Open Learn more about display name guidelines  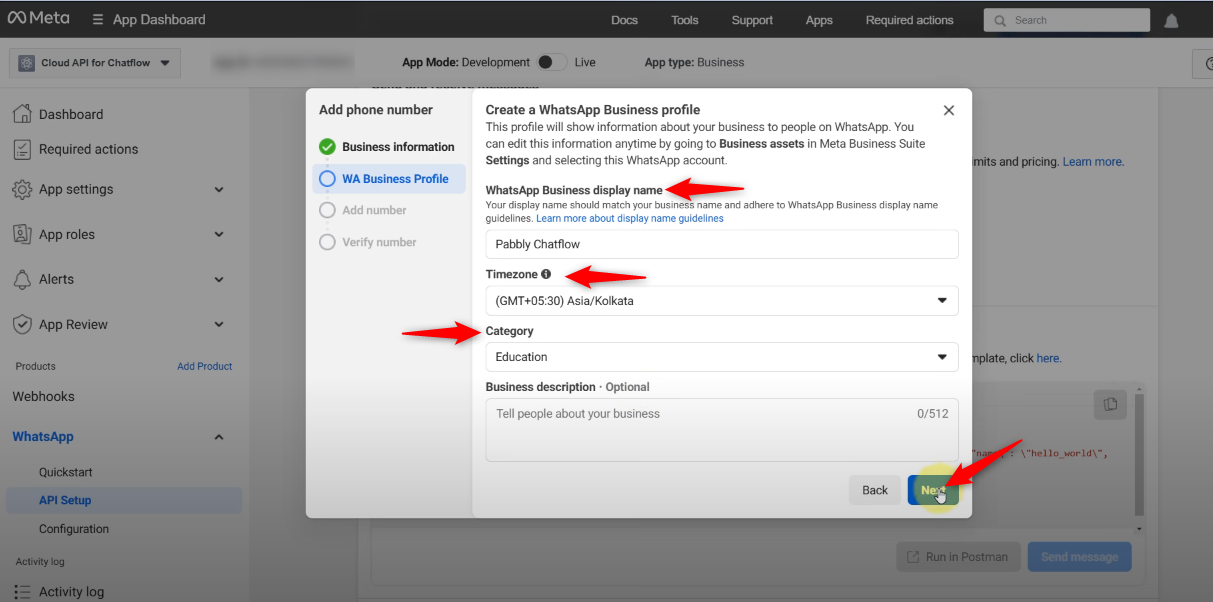click(630, 218)
